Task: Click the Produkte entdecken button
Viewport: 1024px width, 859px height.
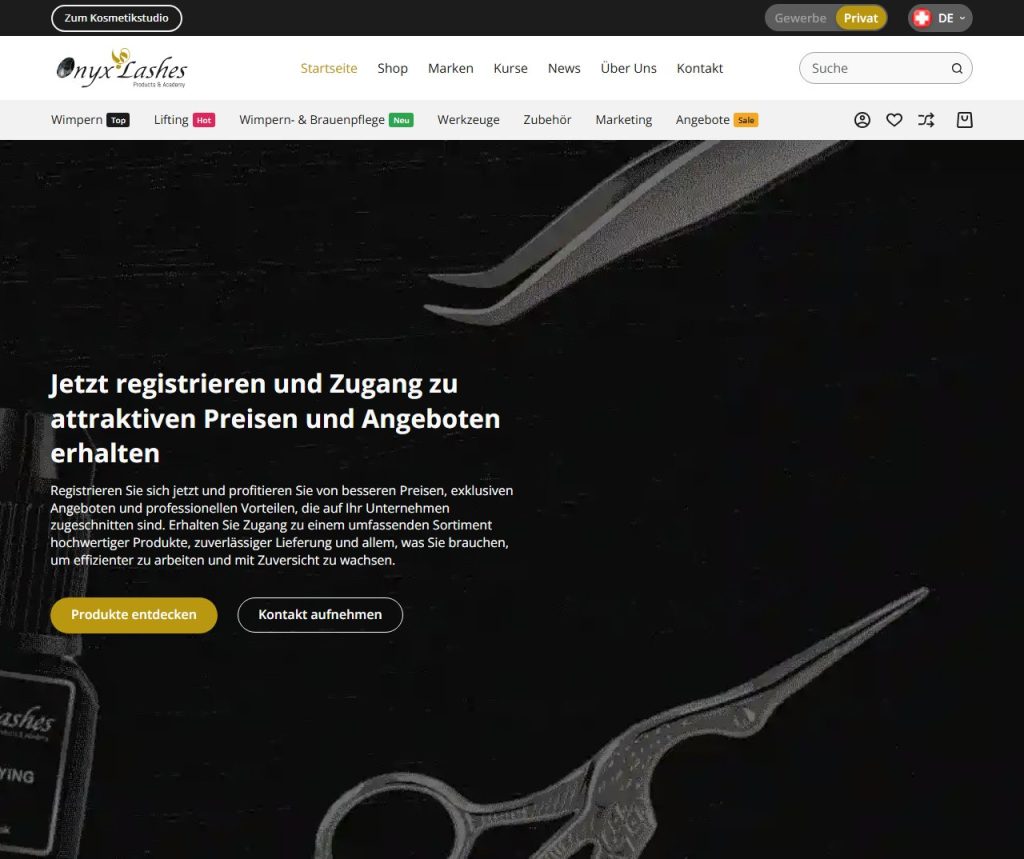Action: click(134, 615)
